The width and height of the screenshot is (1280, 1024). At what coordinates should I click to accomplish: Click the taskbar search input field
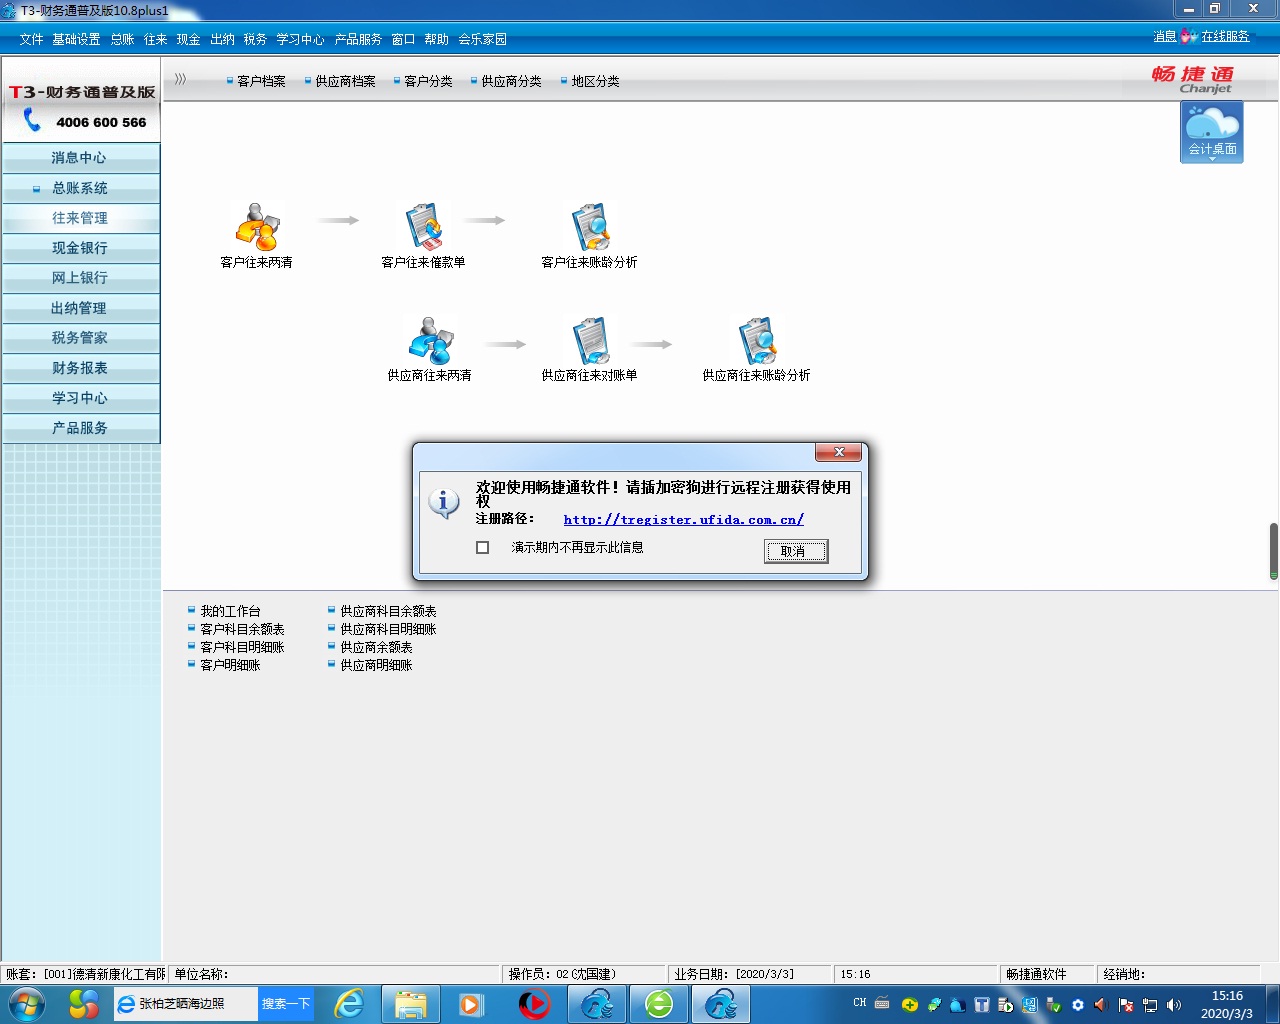click(x=184, y=1003)
